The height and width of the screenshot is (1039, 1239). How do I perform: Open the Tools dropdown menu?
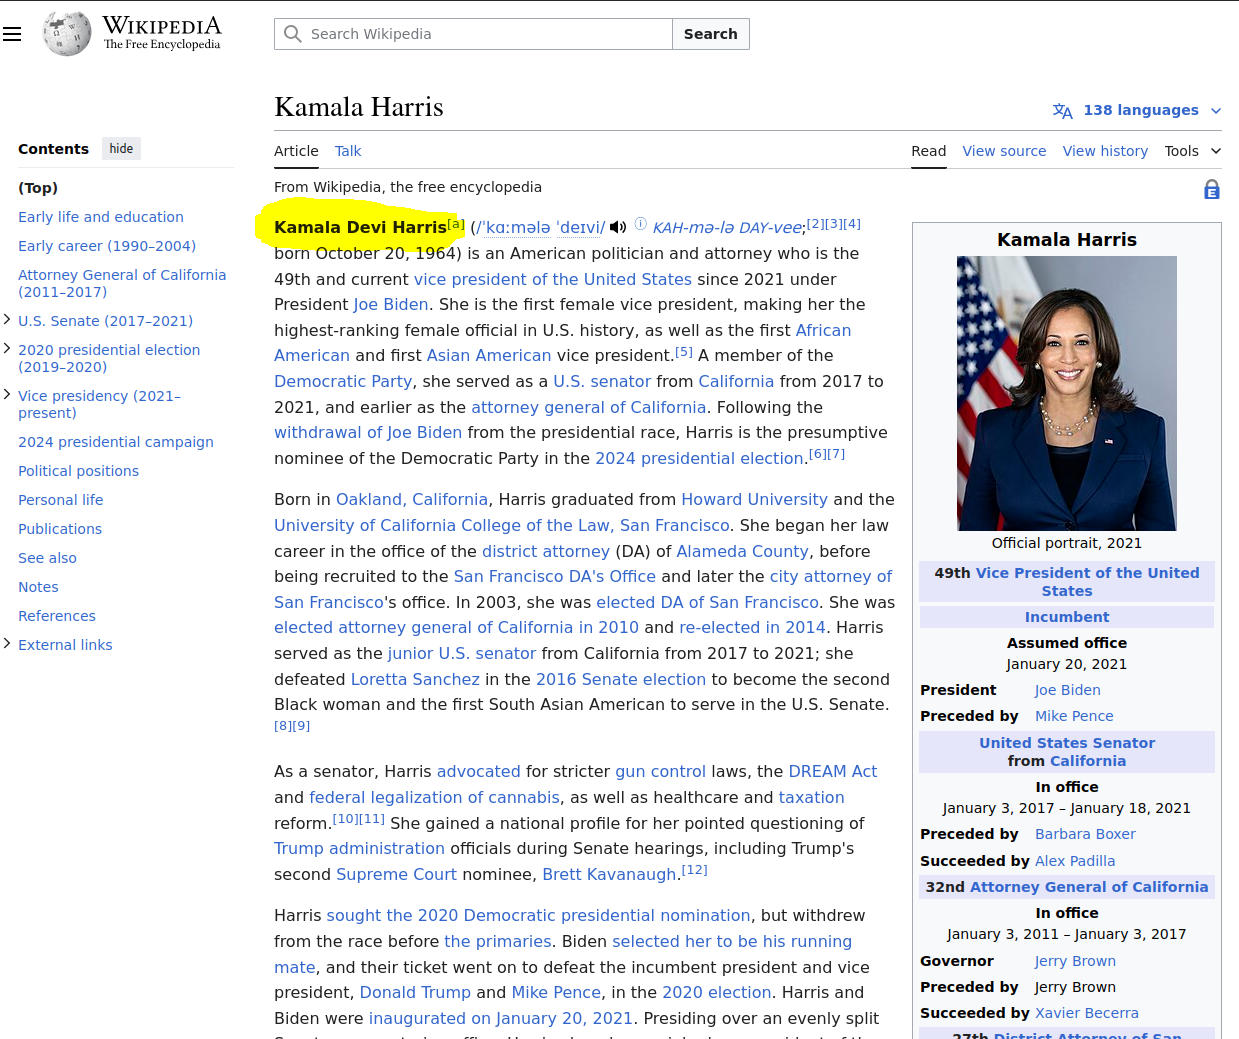(x=1192, y=151)
